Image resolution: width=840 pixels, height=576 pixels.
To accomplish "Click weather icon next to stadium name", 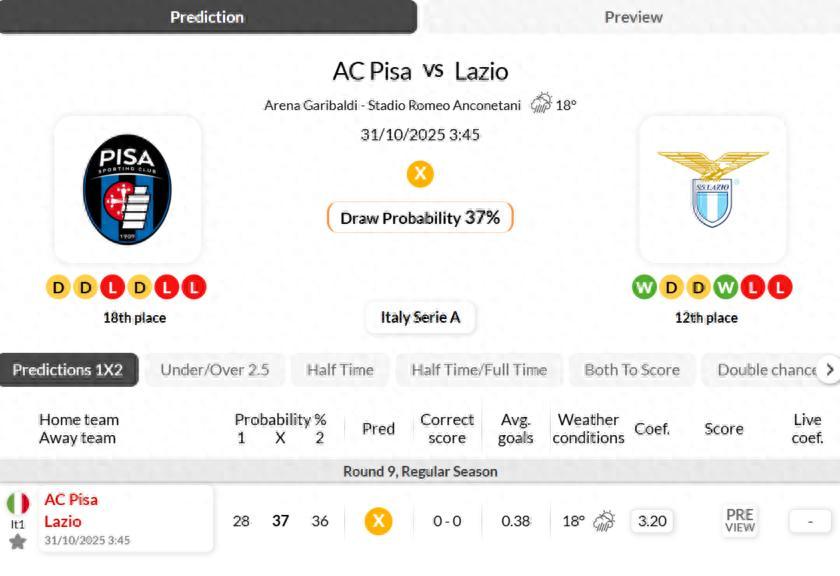I will click(541, 103).
